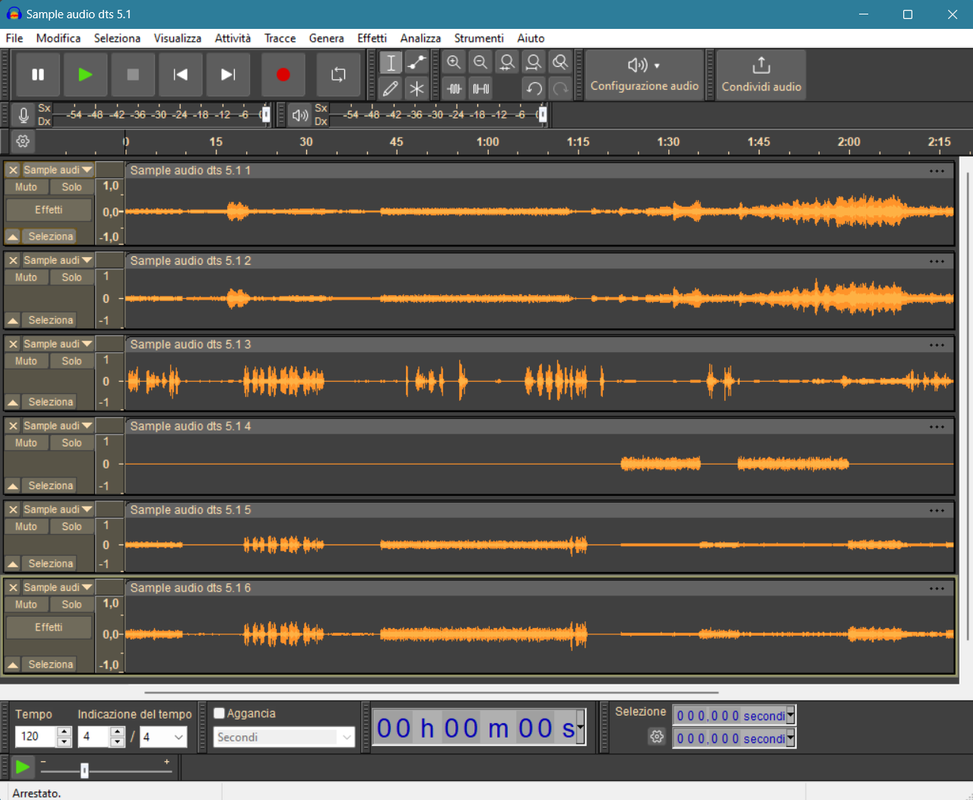973x800 pixels.
Task: Select the Draw tool pencil
Action: point(391,88)
